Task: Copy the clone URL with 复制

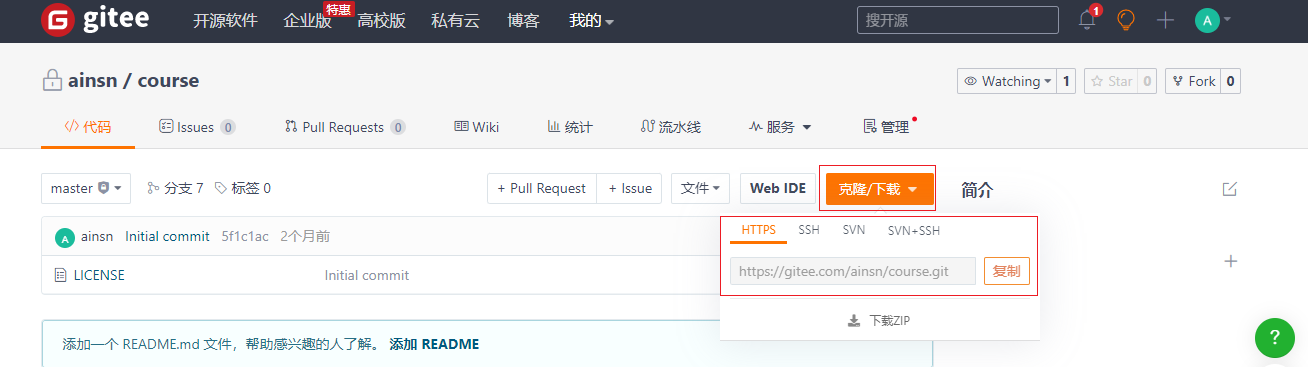Action: [1007, 271]
